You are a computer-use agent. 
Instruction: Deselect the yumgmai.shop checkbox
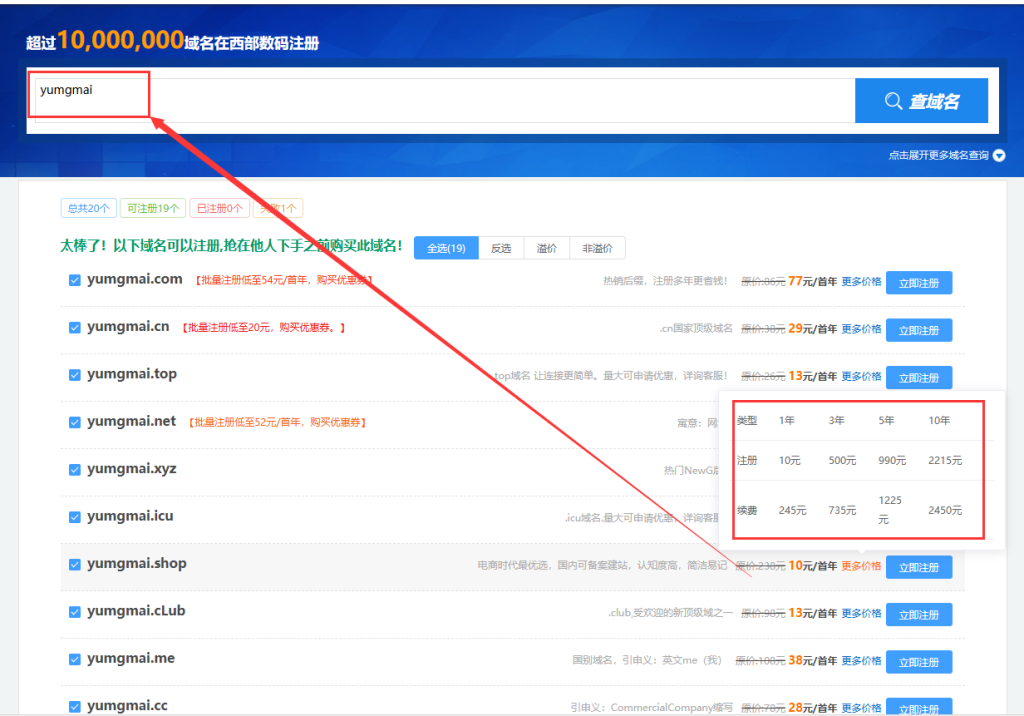75,564
